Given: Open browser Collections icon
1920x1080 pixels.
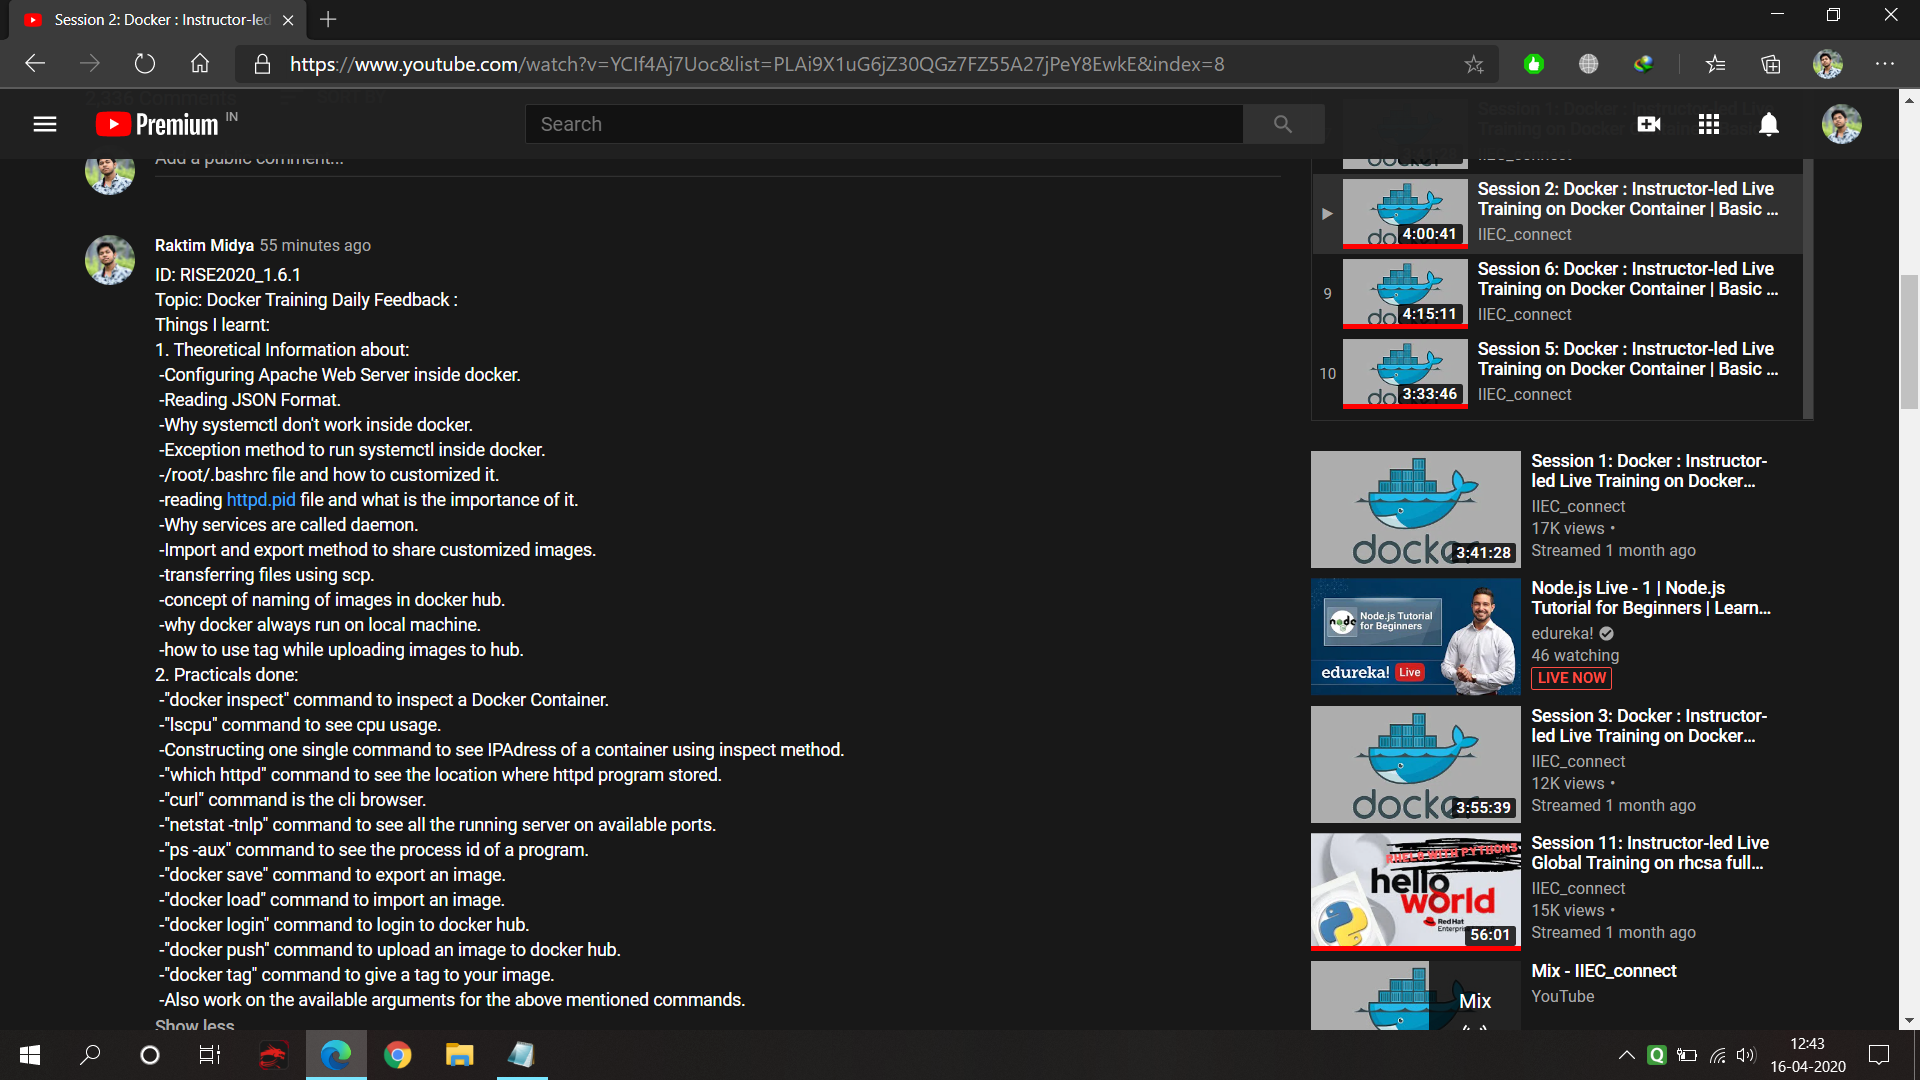Looking at the screenshot, I should [1771, 65].
